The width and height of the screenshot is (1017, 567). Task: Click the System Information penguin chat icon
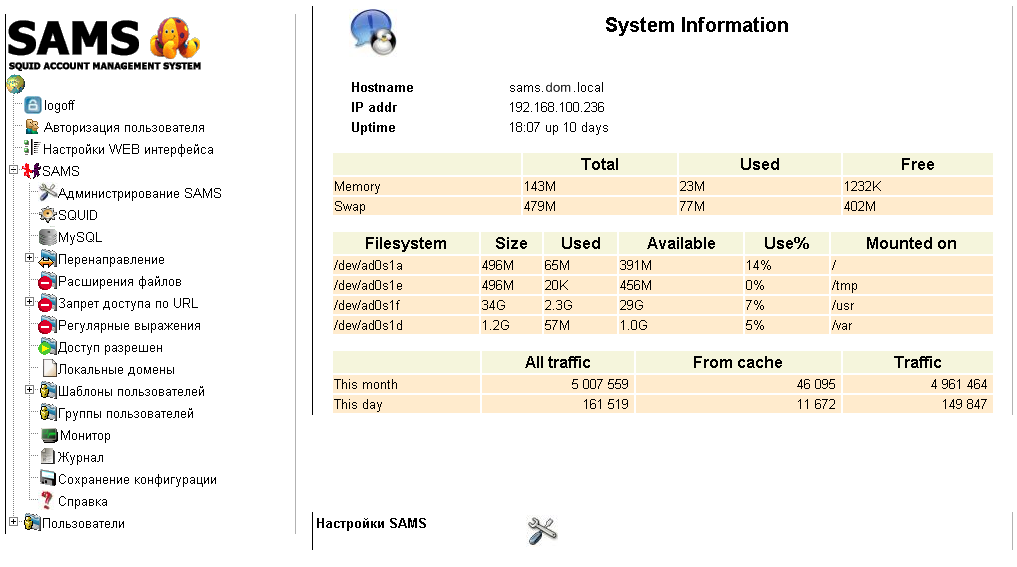(x=374, y=32)
